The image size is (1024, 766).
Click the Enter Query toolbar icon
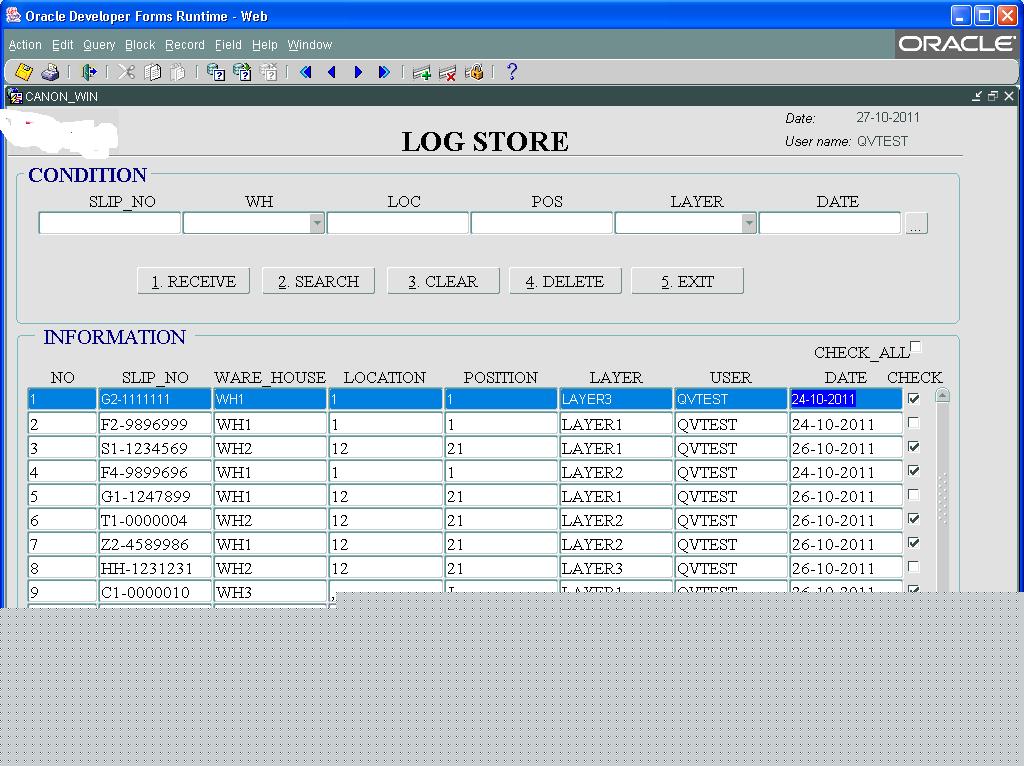[215, 72]
